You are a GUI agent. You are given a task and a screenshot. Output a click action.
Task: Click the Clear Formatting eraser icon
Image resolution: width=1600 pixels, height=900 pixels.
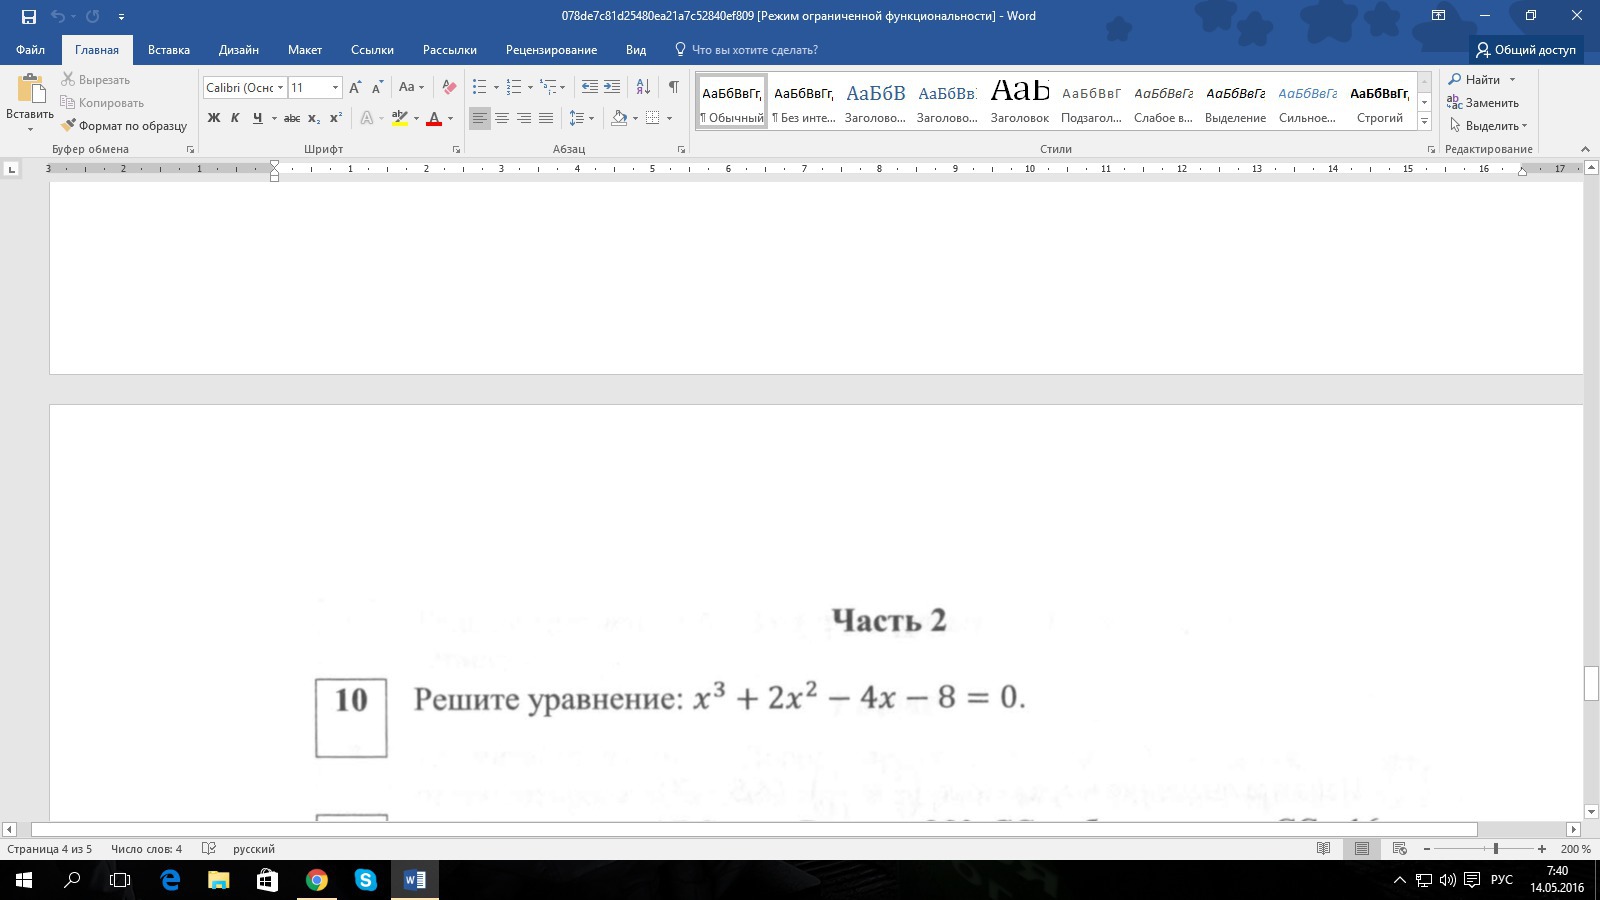pyautogui.click(x=449, y=88)
